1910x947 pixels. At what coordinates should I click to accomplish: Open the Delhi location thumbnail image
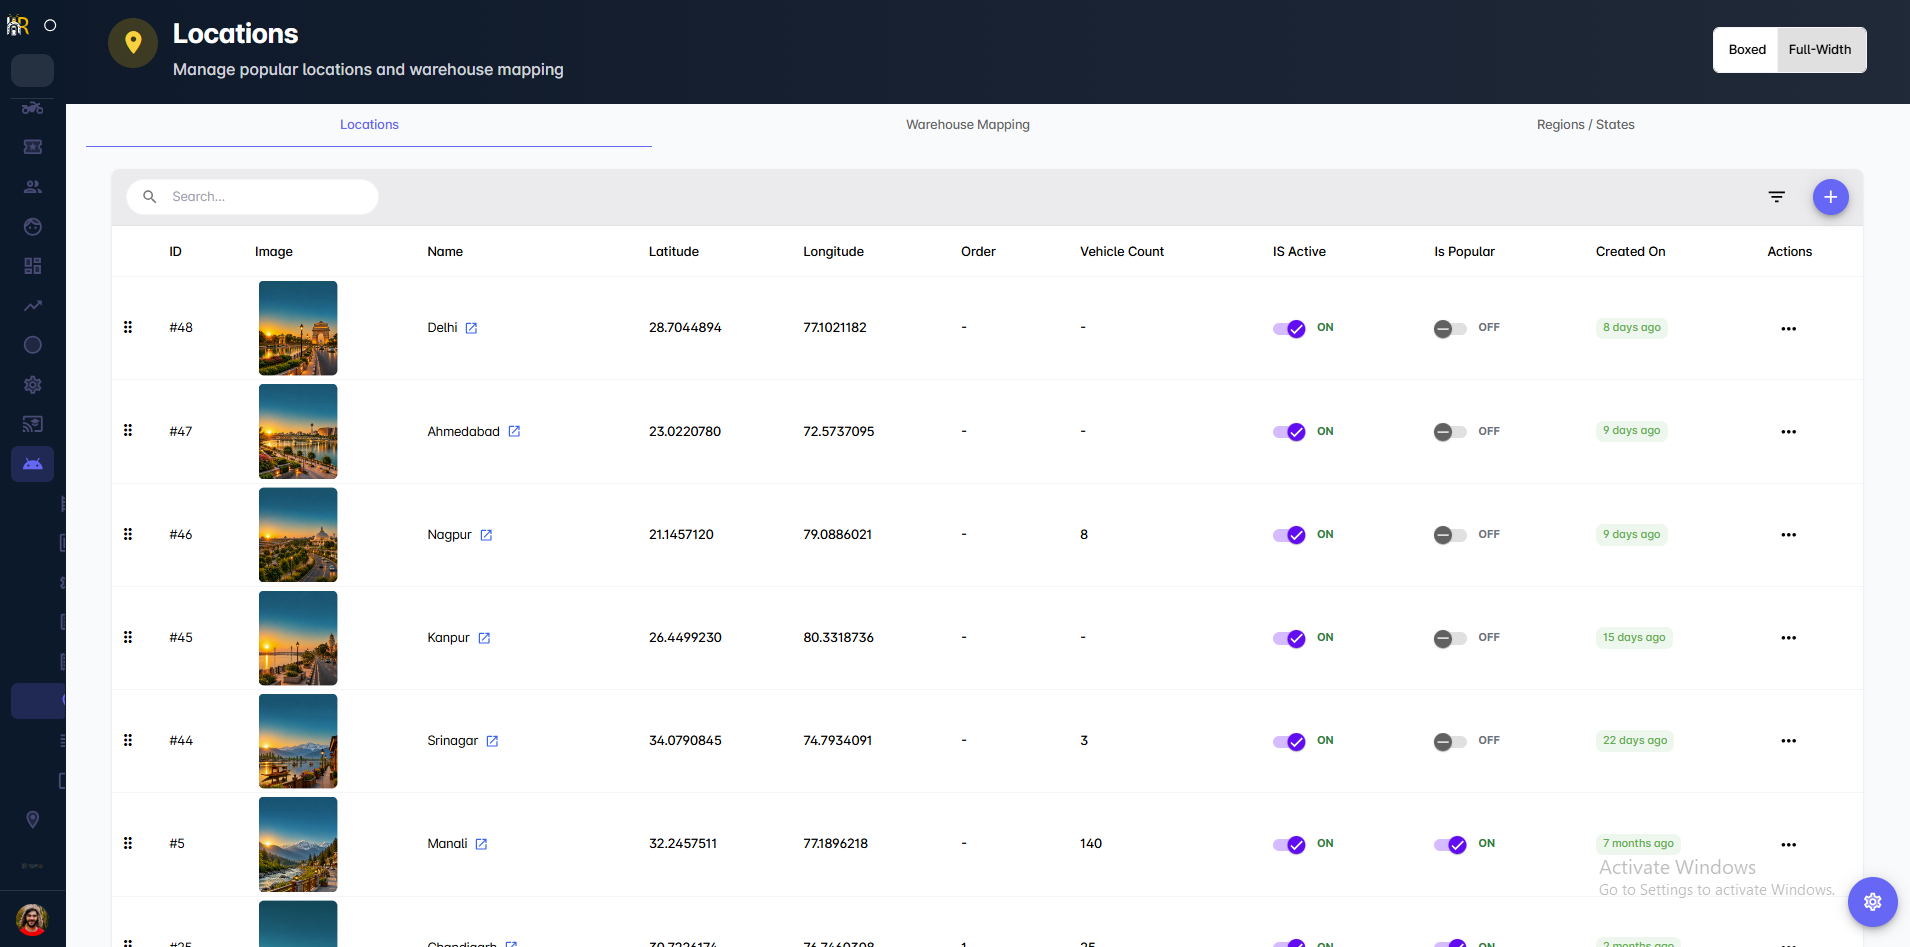(x=298, y=328)
